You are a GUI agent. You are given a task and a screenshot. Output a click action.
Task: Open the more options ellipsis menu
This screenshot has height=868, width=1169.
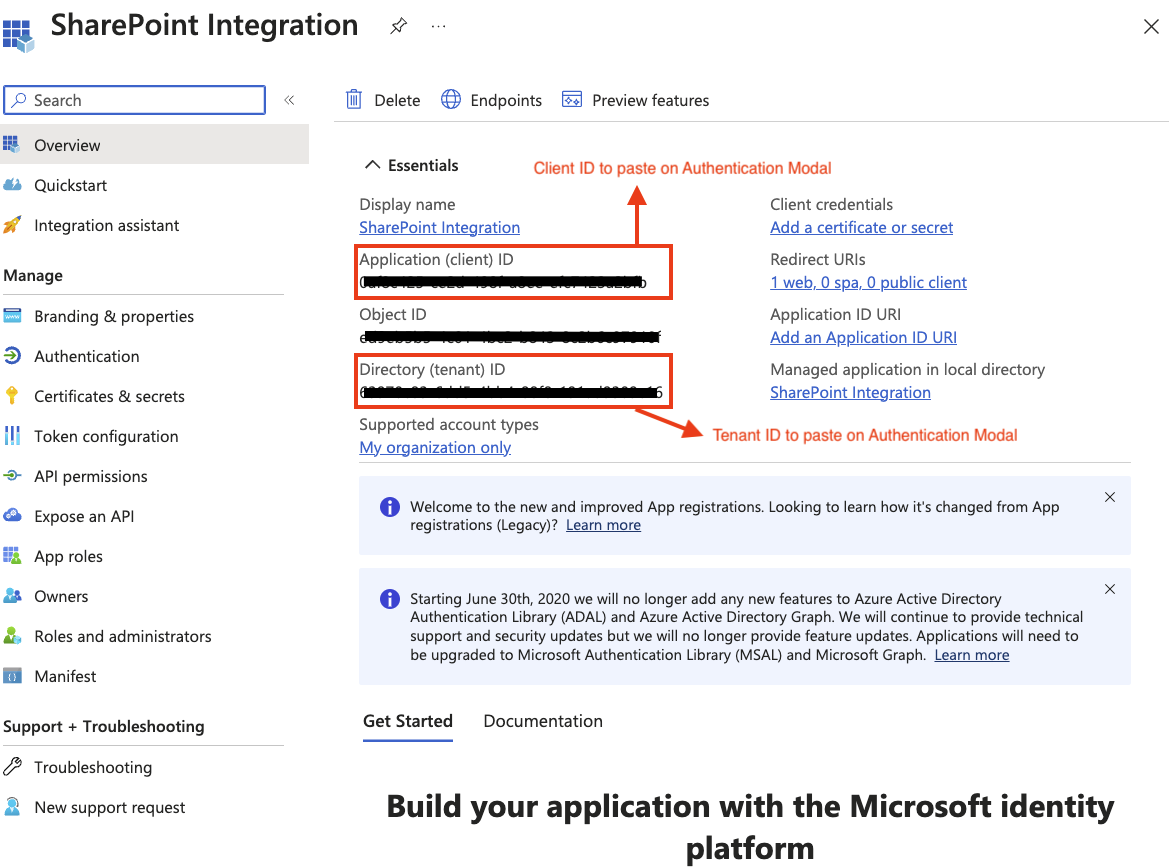click(438, 26)
